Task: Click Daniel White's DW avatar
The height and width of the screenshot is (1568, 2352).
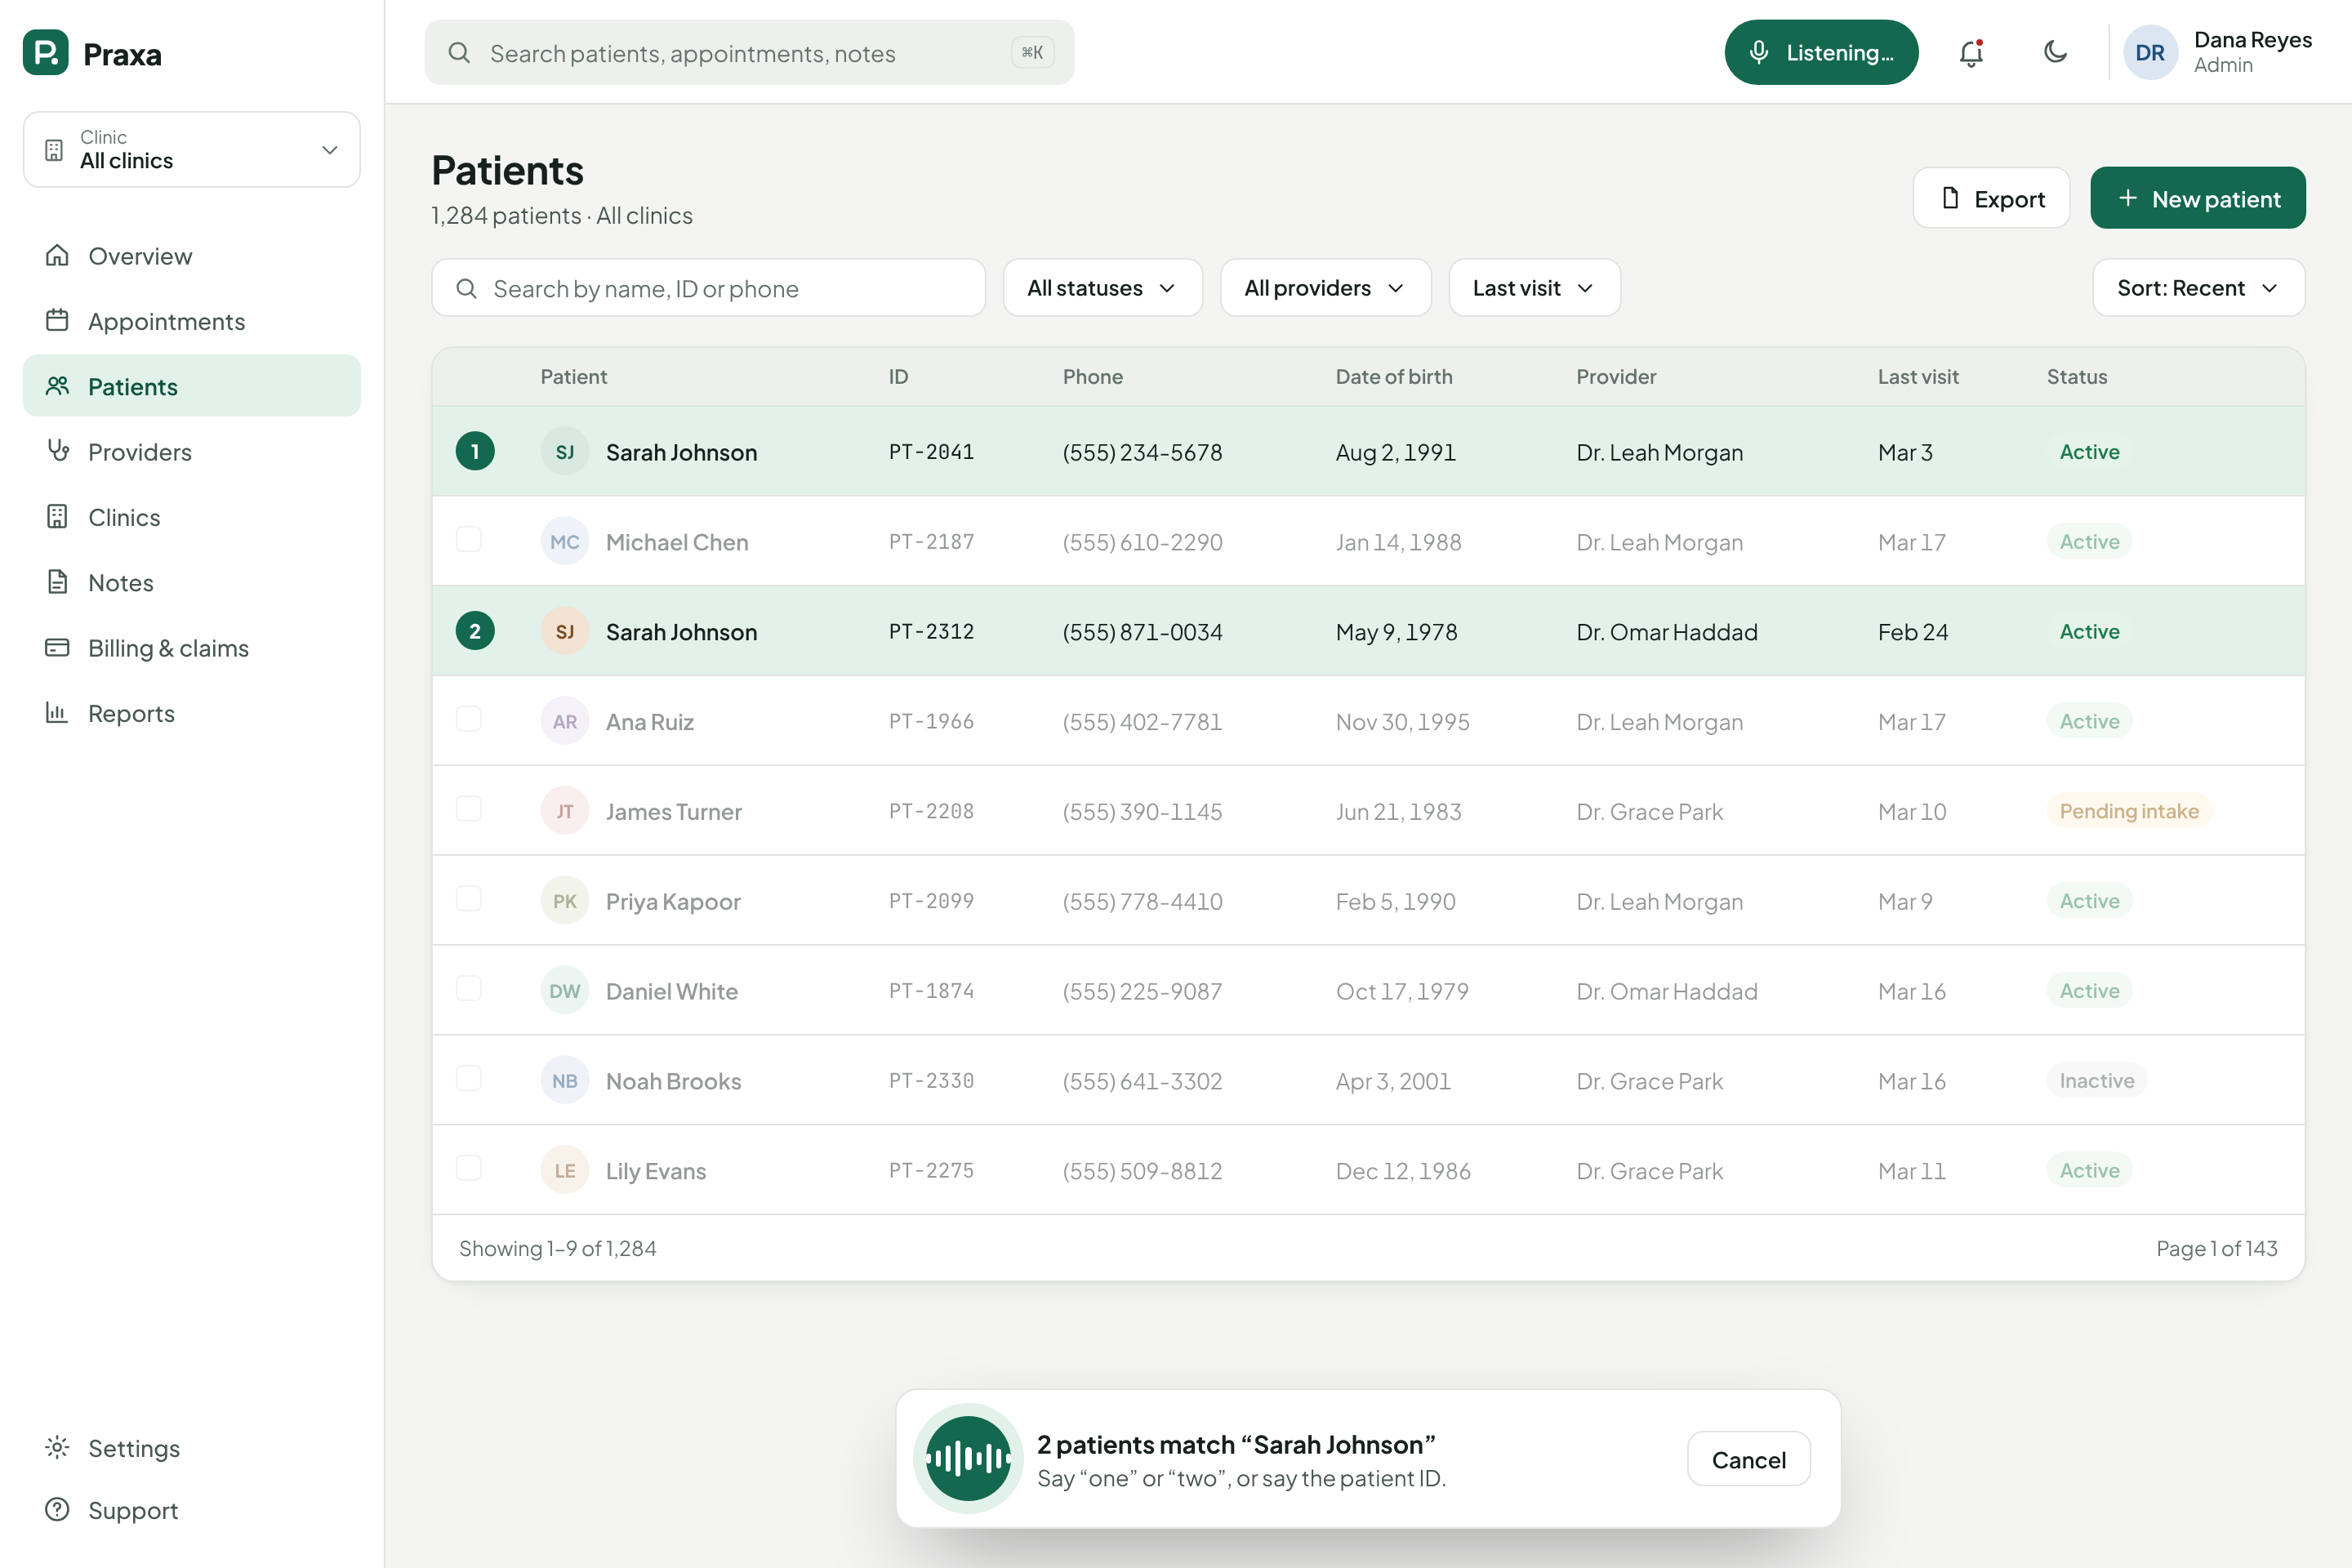Action: pyautogui.click(x=565, y=991)
